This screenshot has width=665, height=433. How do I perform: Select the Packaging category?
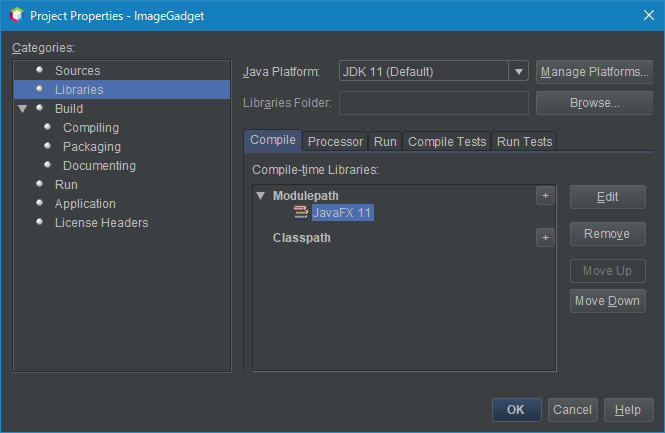92,147
